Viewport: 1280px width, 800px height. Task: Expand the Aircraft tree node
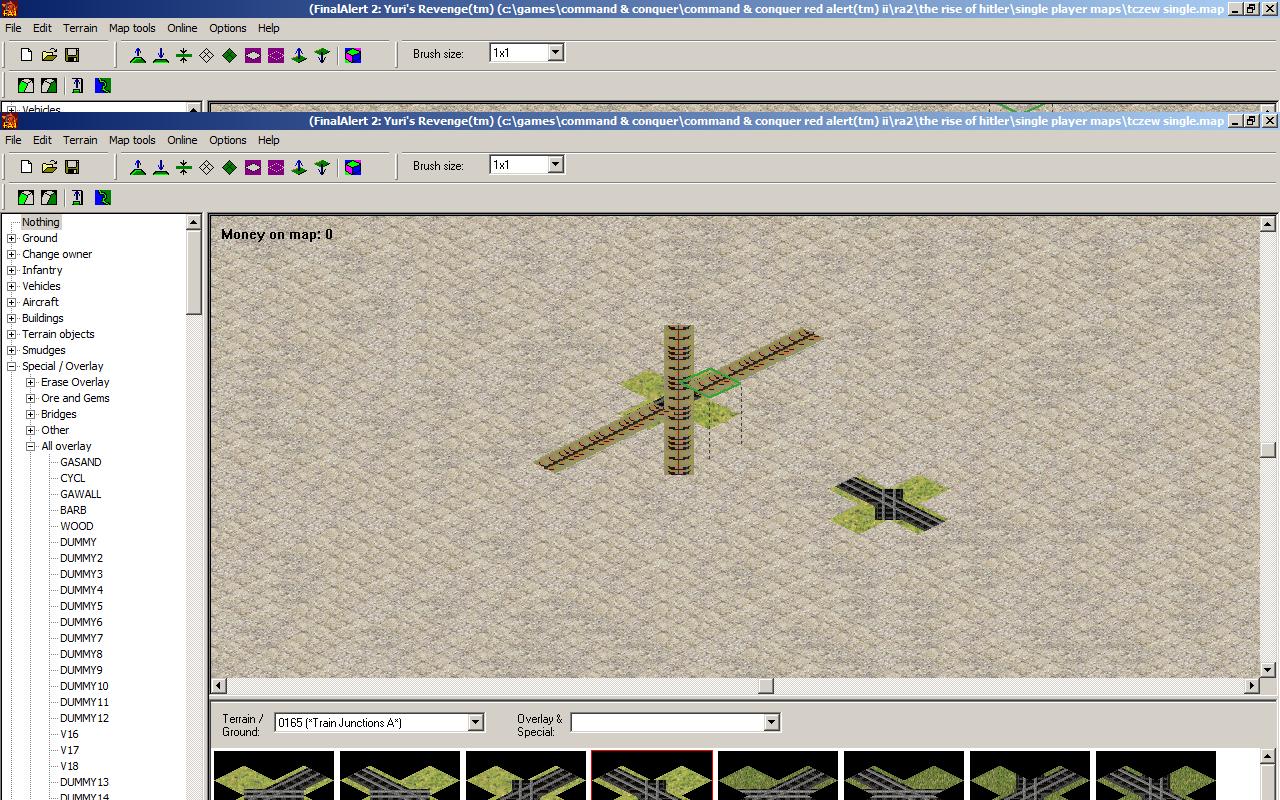tap(12, 302)
